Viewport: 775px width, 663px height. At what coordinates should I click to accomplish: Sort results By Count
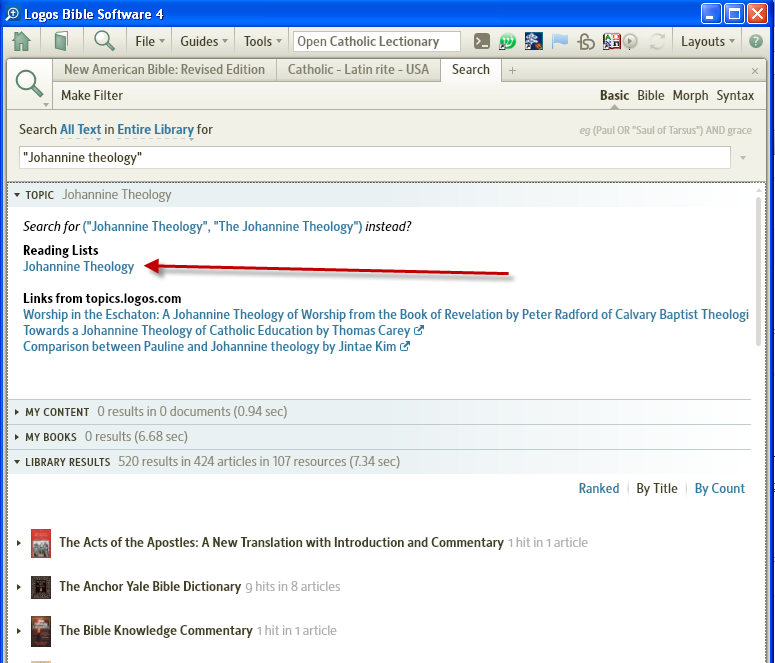click(720, 488)
